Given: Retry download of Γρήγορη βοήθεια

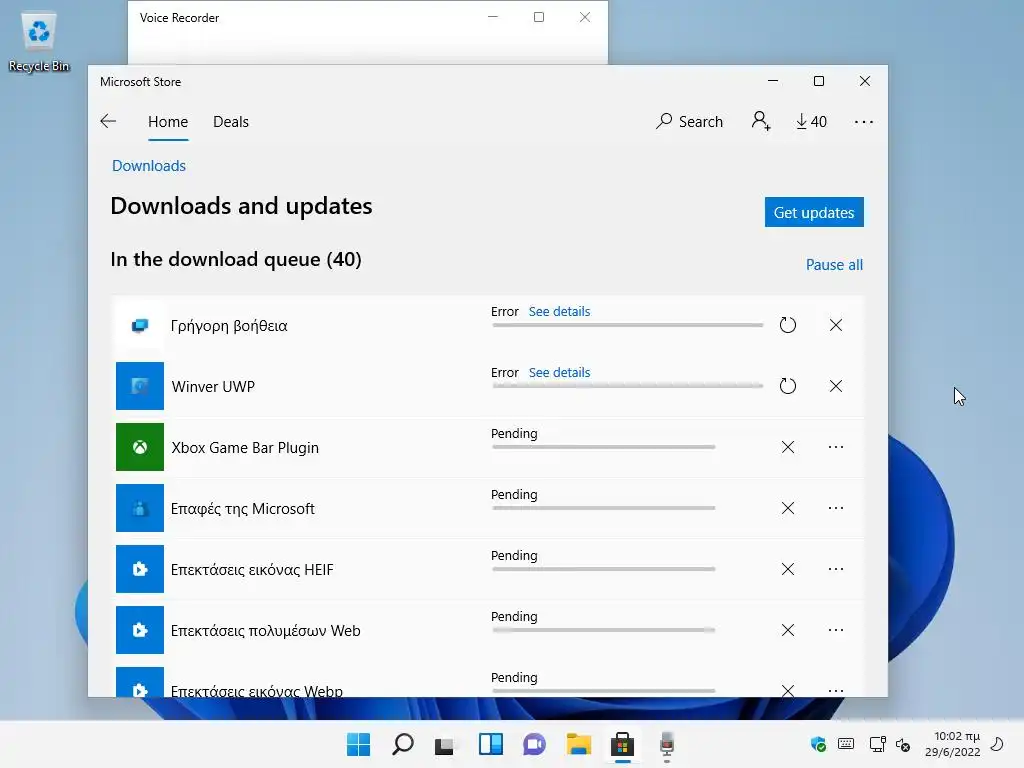Looking at the screenshot, I should coord(788,325).
